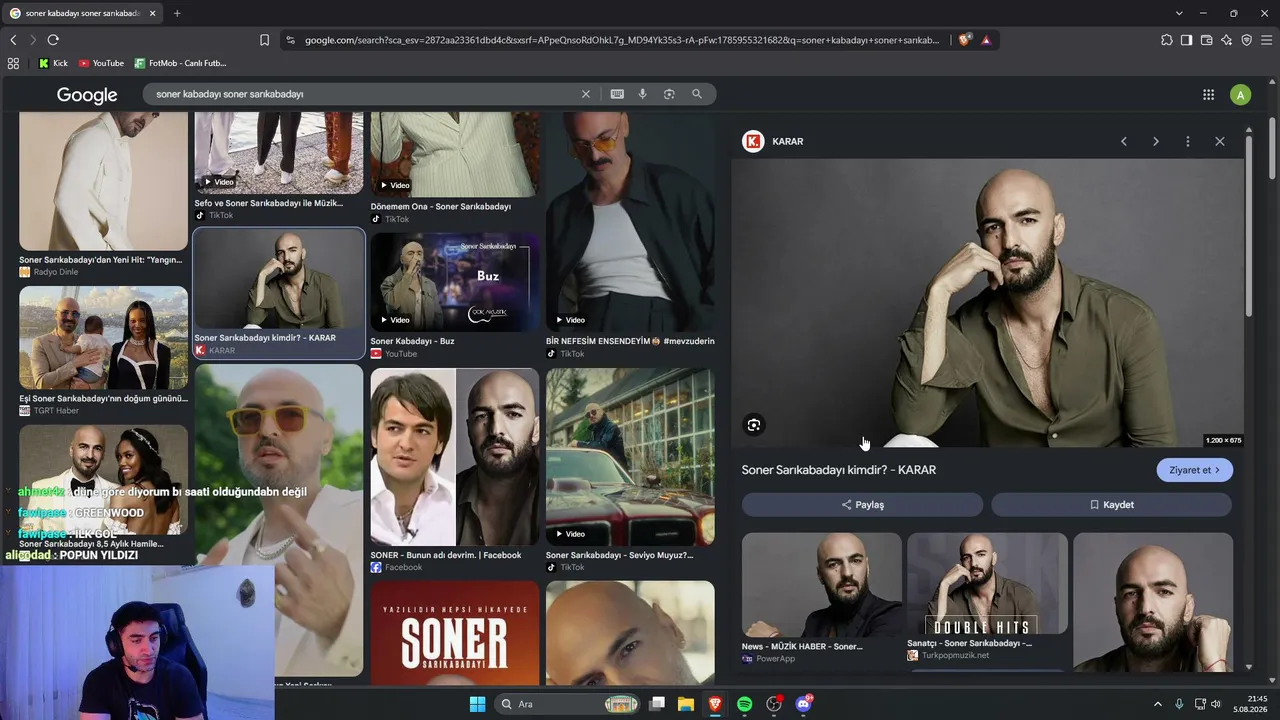Reload the current page
This screenshot has width=1280, height=720.
tap(53, 40)
